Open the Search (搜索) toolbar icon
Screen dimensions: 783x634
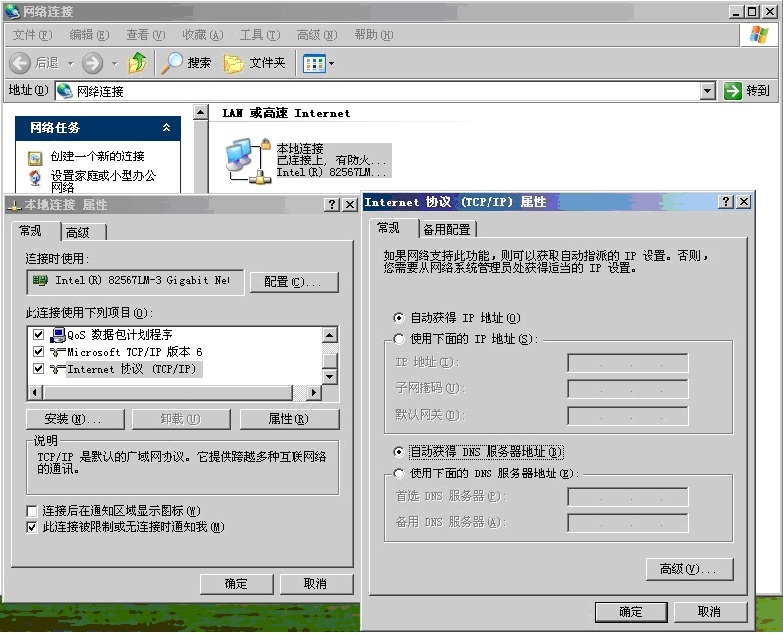(x=173, y=63)
